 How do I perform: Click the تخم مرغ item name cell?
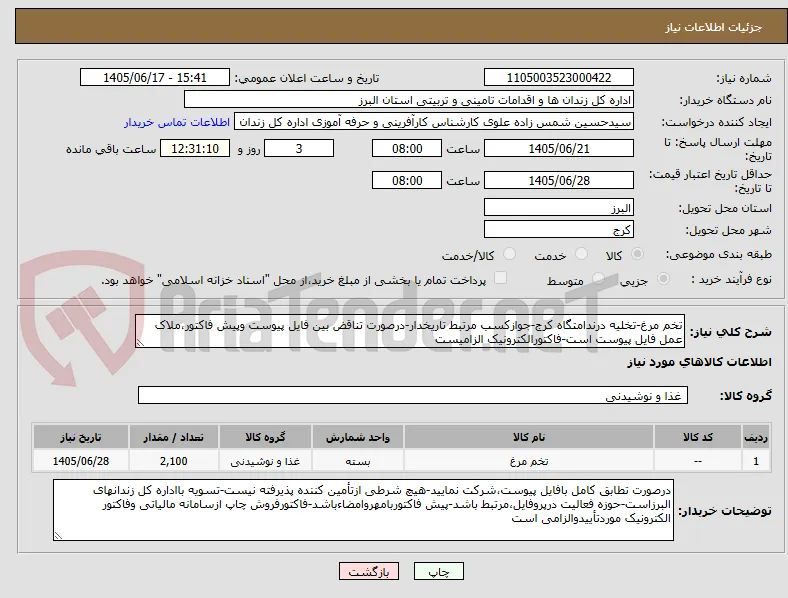(529, 461)
